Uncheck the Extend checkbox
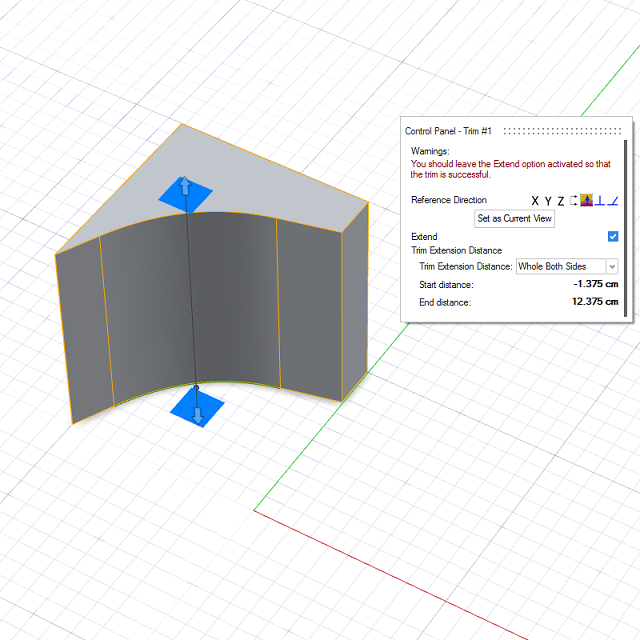Viewport: 640px width, 640px height. (x=613, y=237)
